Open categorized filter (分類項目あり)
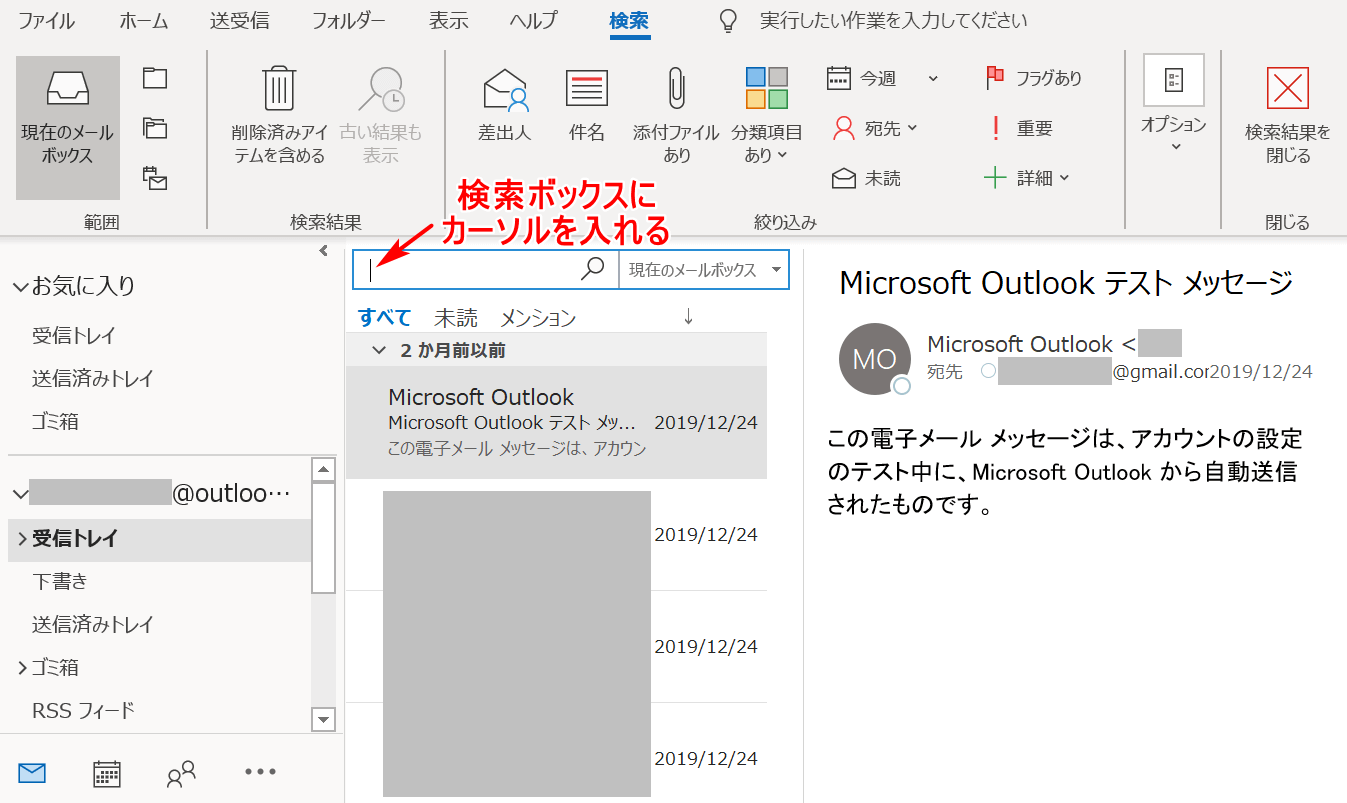This screenshot has width=1347, height=803. click(766, 116)
